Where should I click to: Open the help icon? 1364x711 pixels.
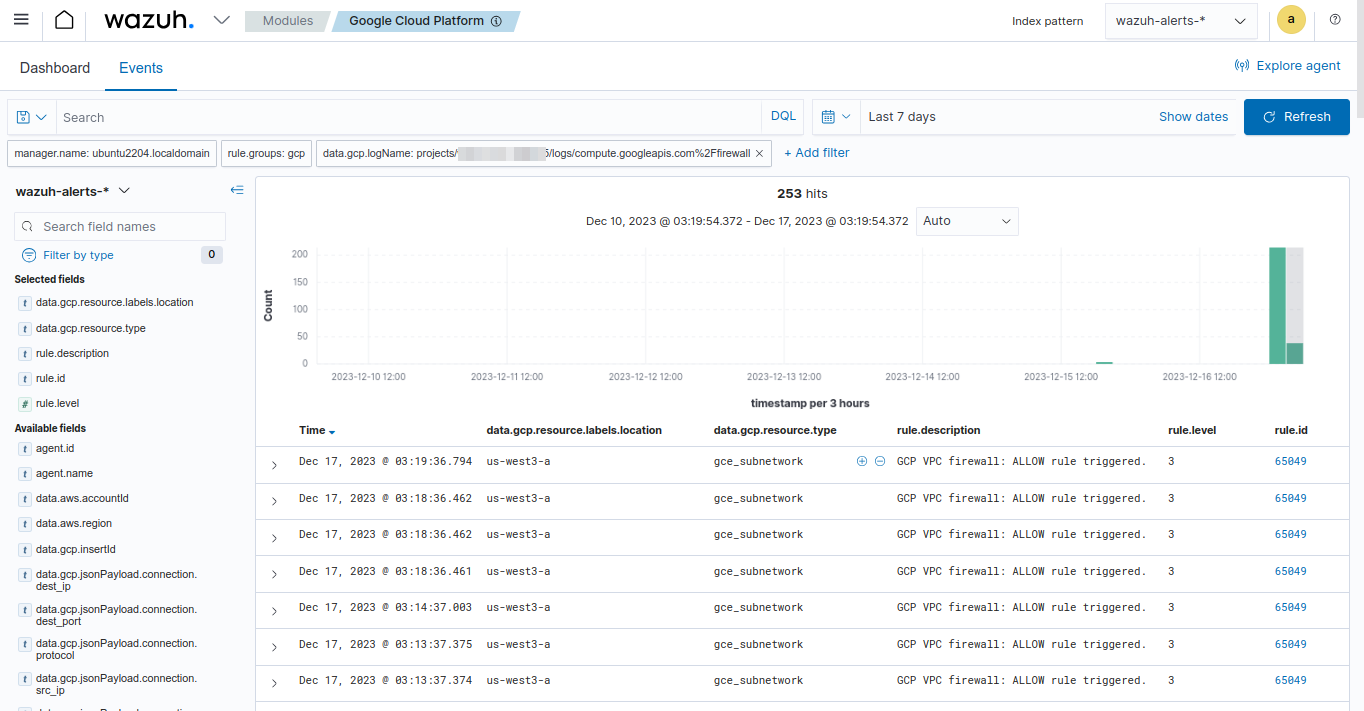[x=1335, y=20]
